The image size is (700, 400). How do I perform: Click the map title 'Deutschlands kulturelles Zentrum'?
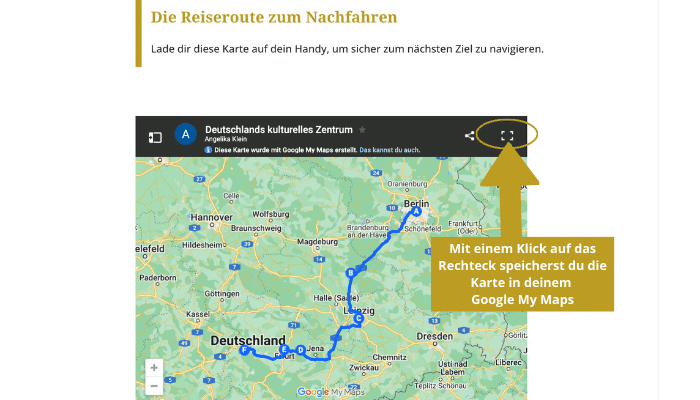tap(279, 130)
